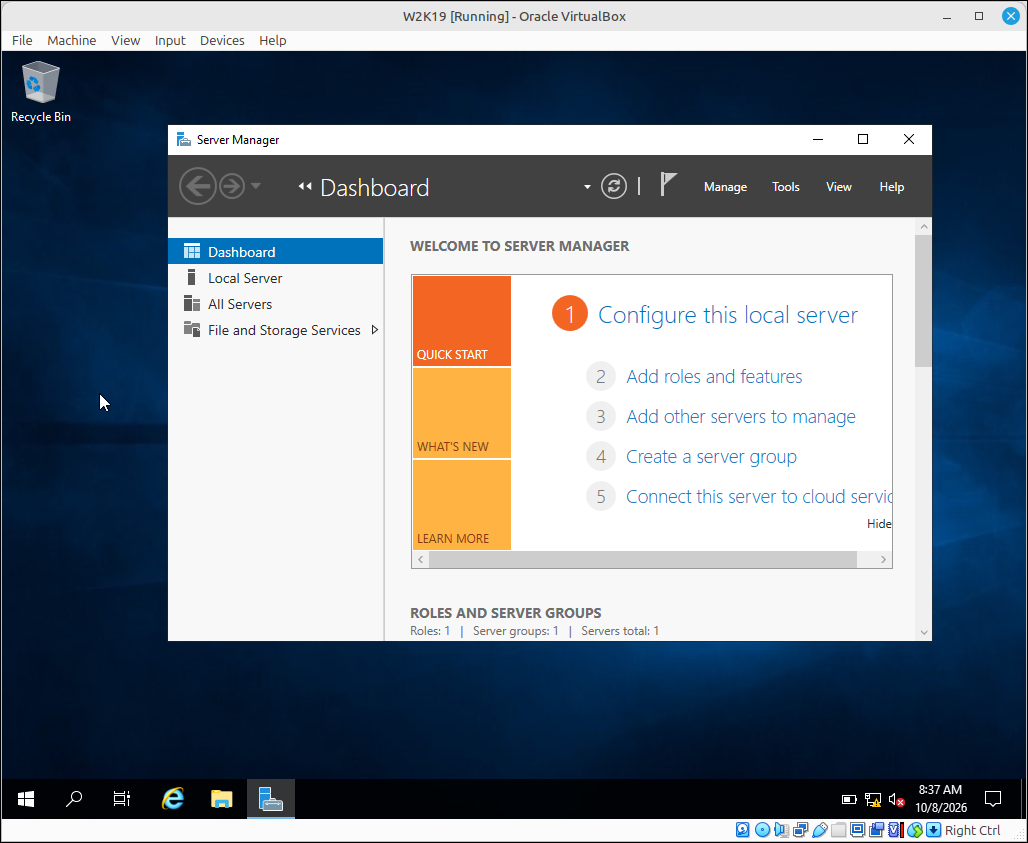Open File Explorer from taskbar
1028x843 pixels.
point(222,798)
